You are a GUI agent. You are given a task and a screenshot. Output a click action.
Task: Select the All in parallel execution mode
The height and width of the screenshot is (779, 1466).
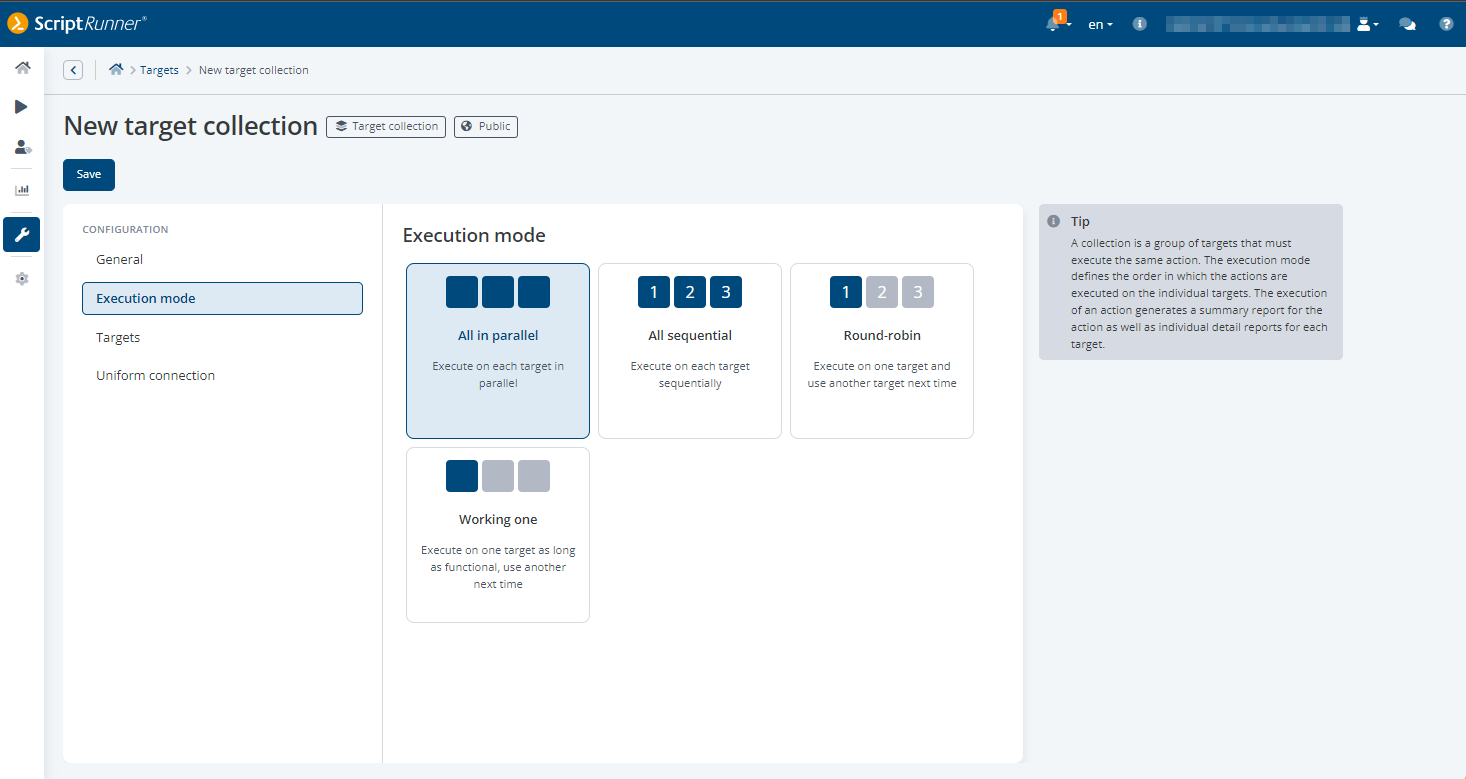pyautogui.click(x=498, y=351)
